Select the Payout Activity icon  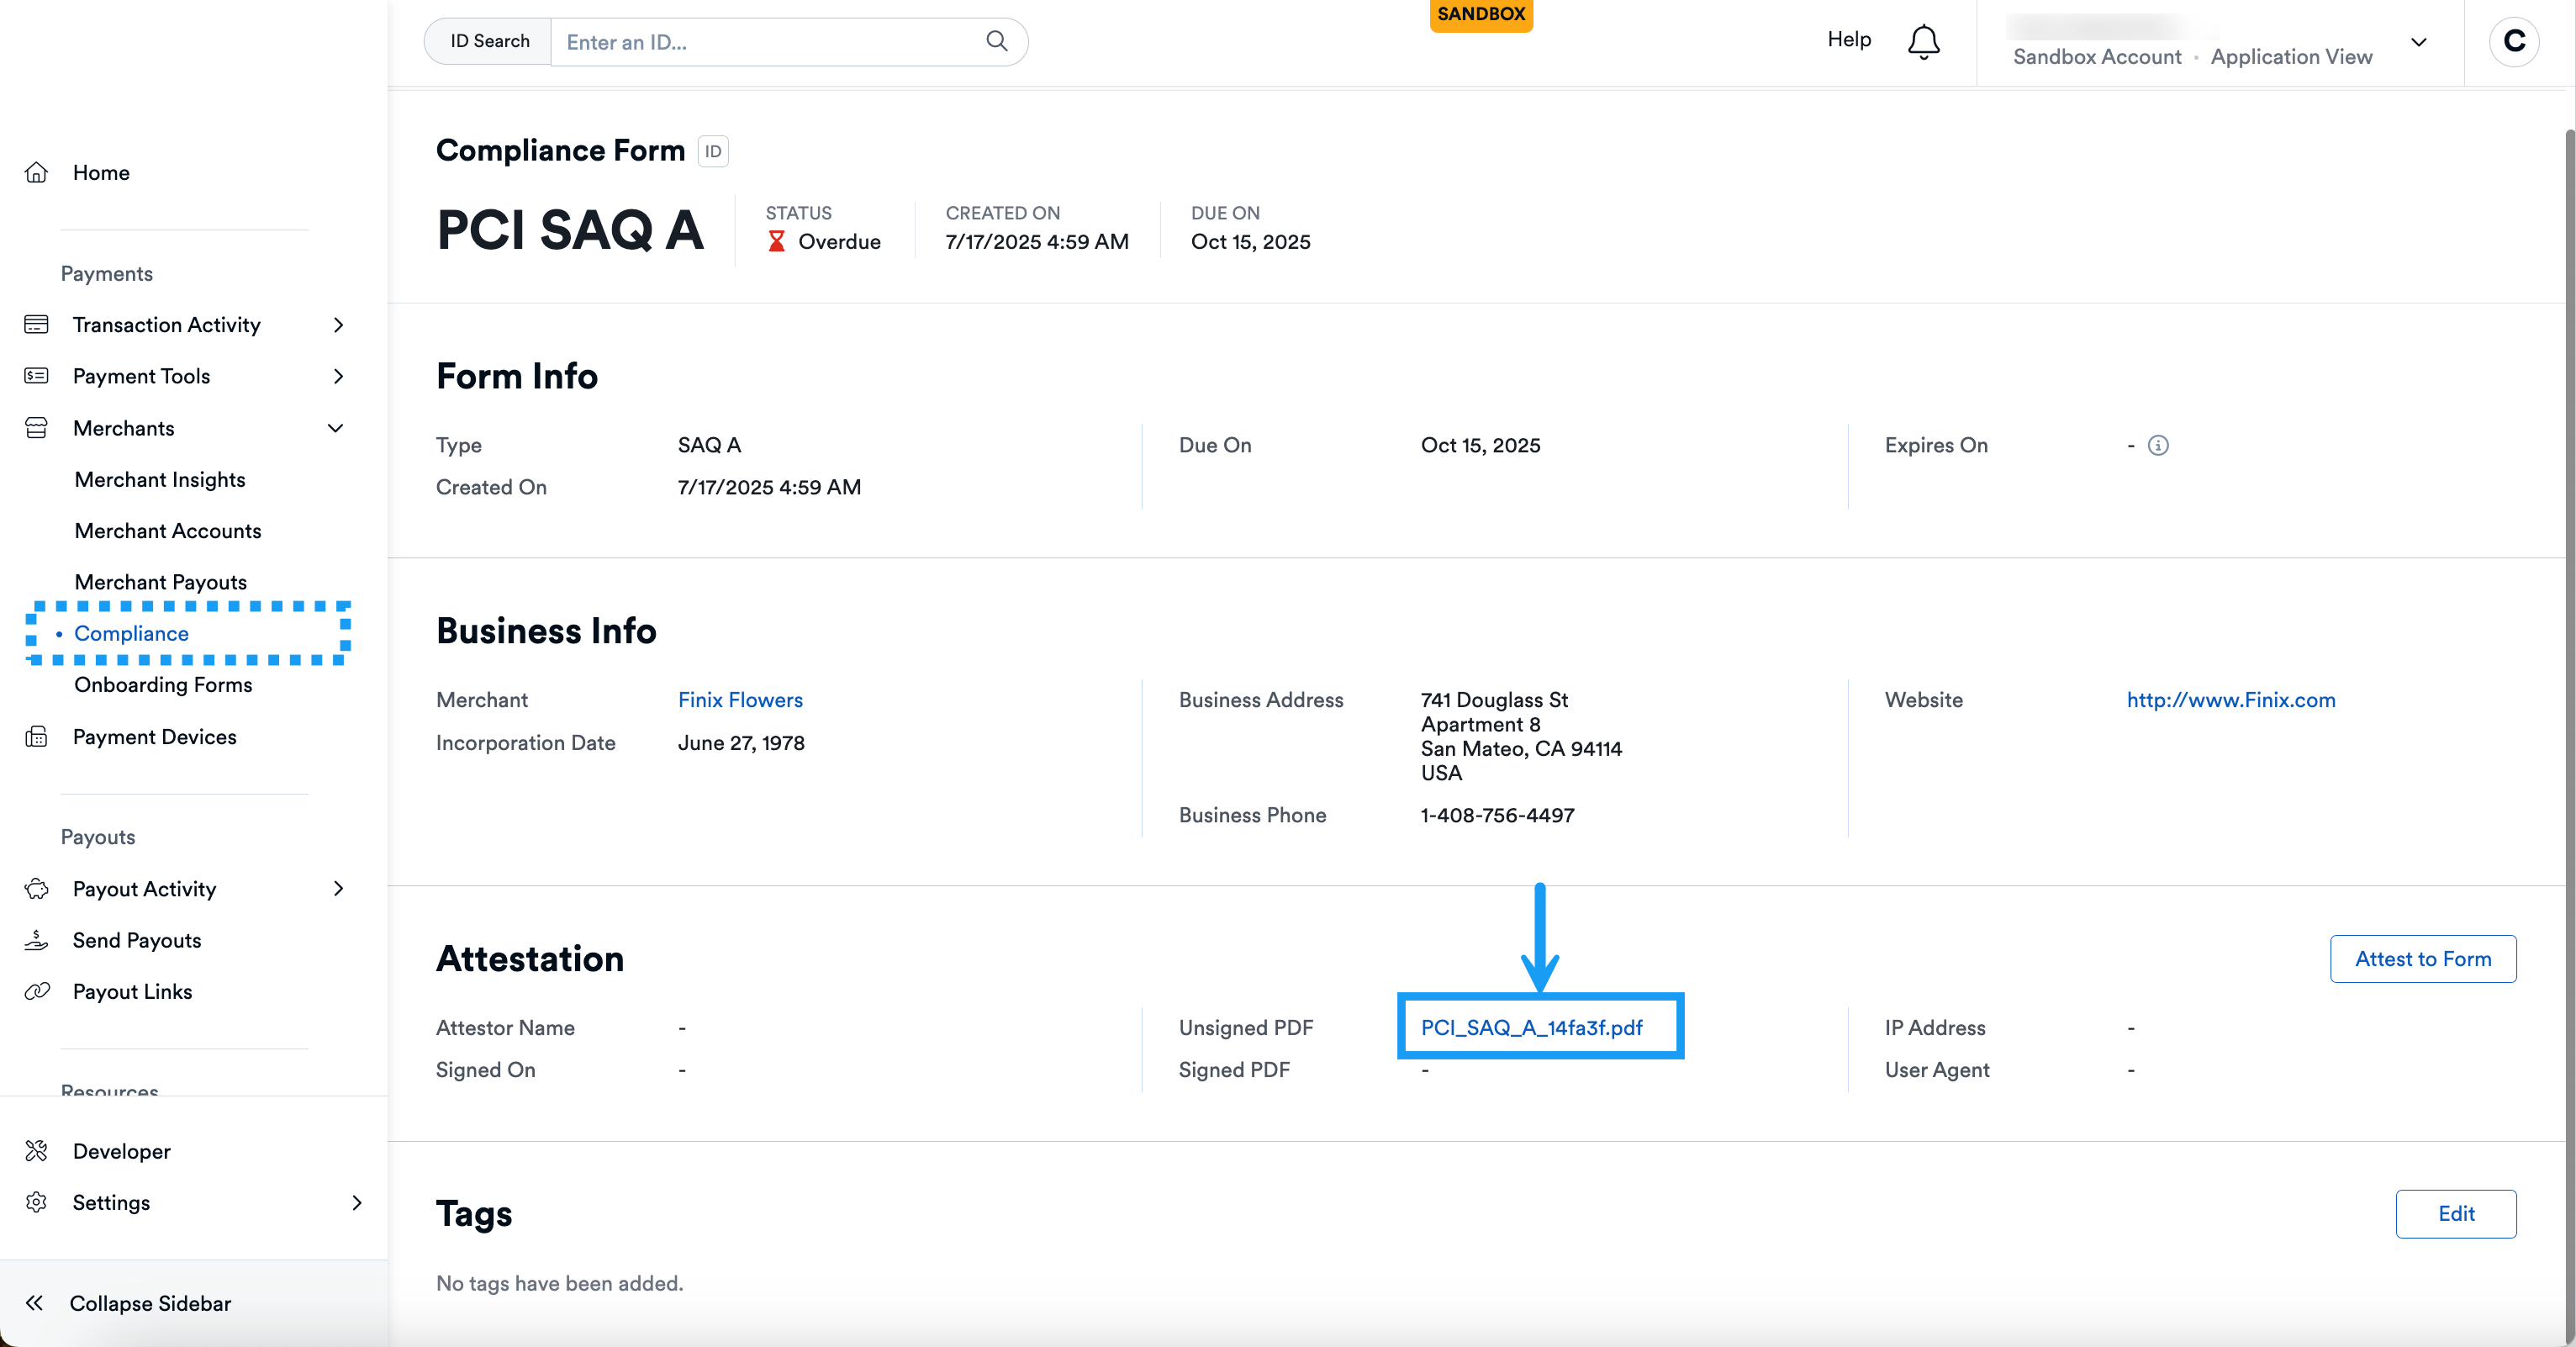(x=36, y=888)
